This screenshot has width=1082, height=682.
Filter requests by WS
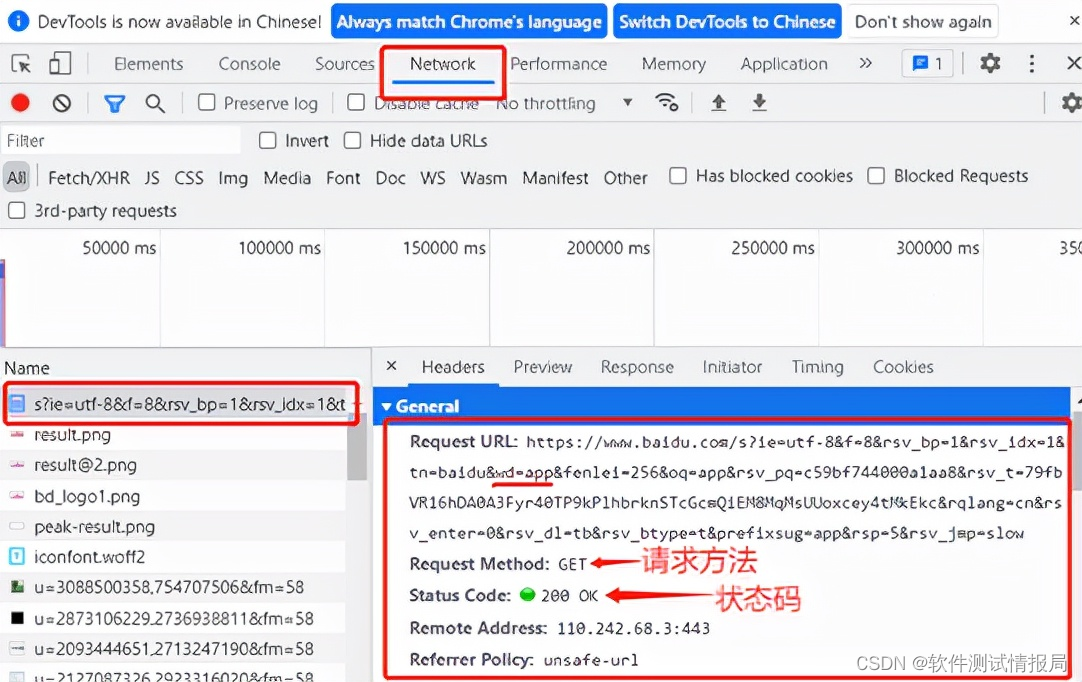pyautogui.click(x=433, y=178)
